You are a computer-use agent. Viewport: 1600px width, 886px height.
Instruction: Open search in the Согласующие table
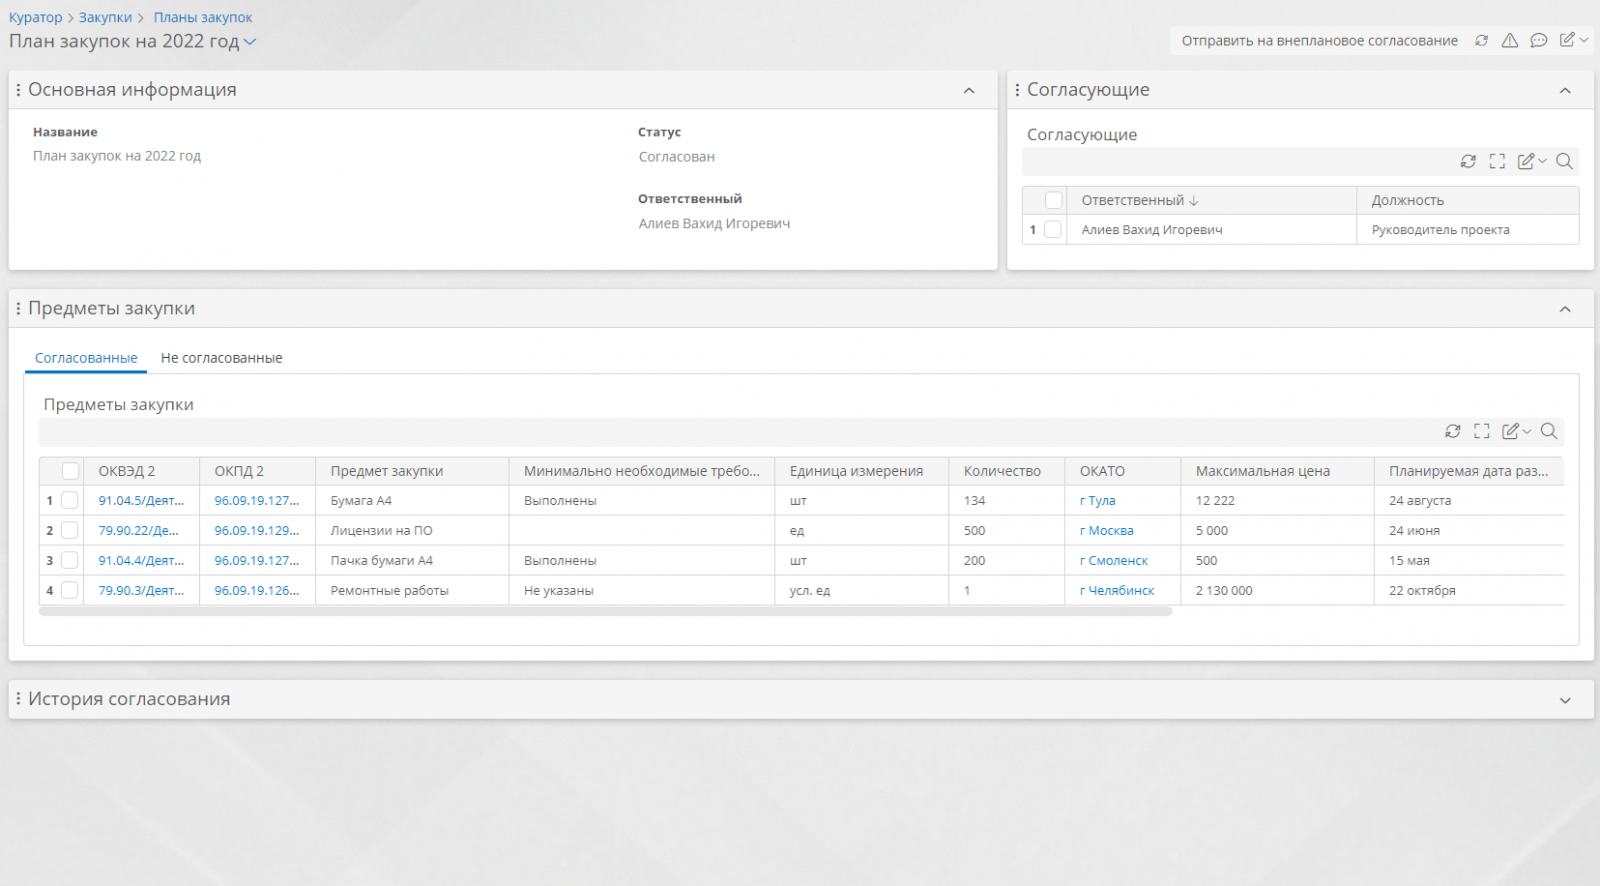click(1565, 161)
